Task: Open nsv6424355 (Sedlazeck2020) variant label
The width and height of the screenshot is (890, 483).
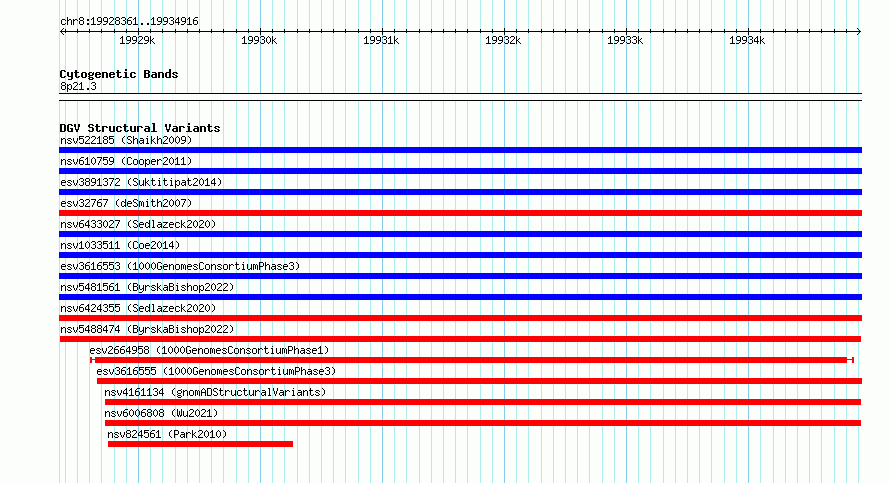Action: 138,308
